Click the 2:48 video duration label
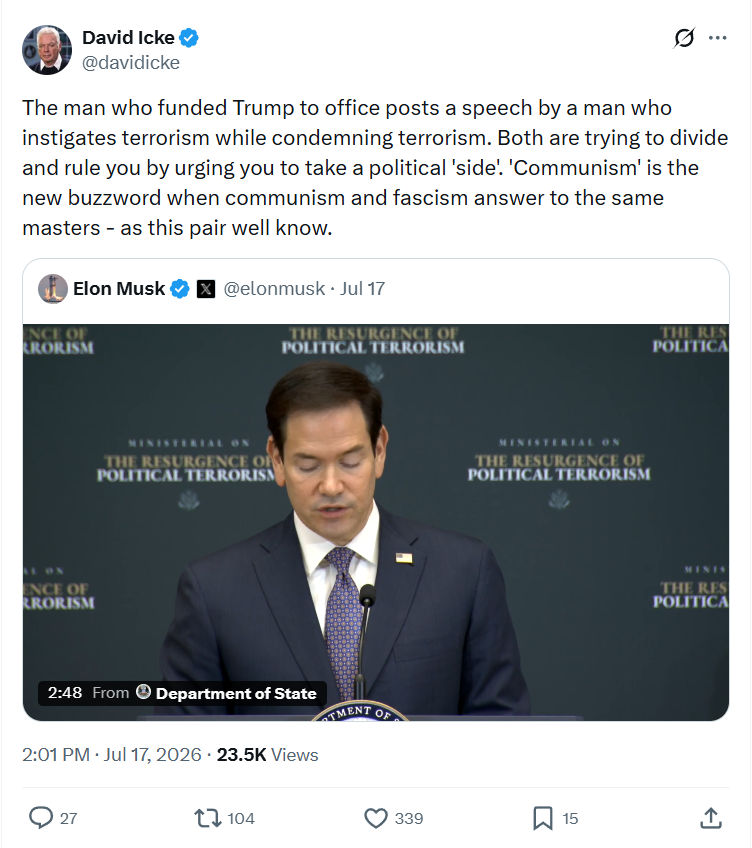The height and width of the screenshot is (848, 752). point(65,693)
